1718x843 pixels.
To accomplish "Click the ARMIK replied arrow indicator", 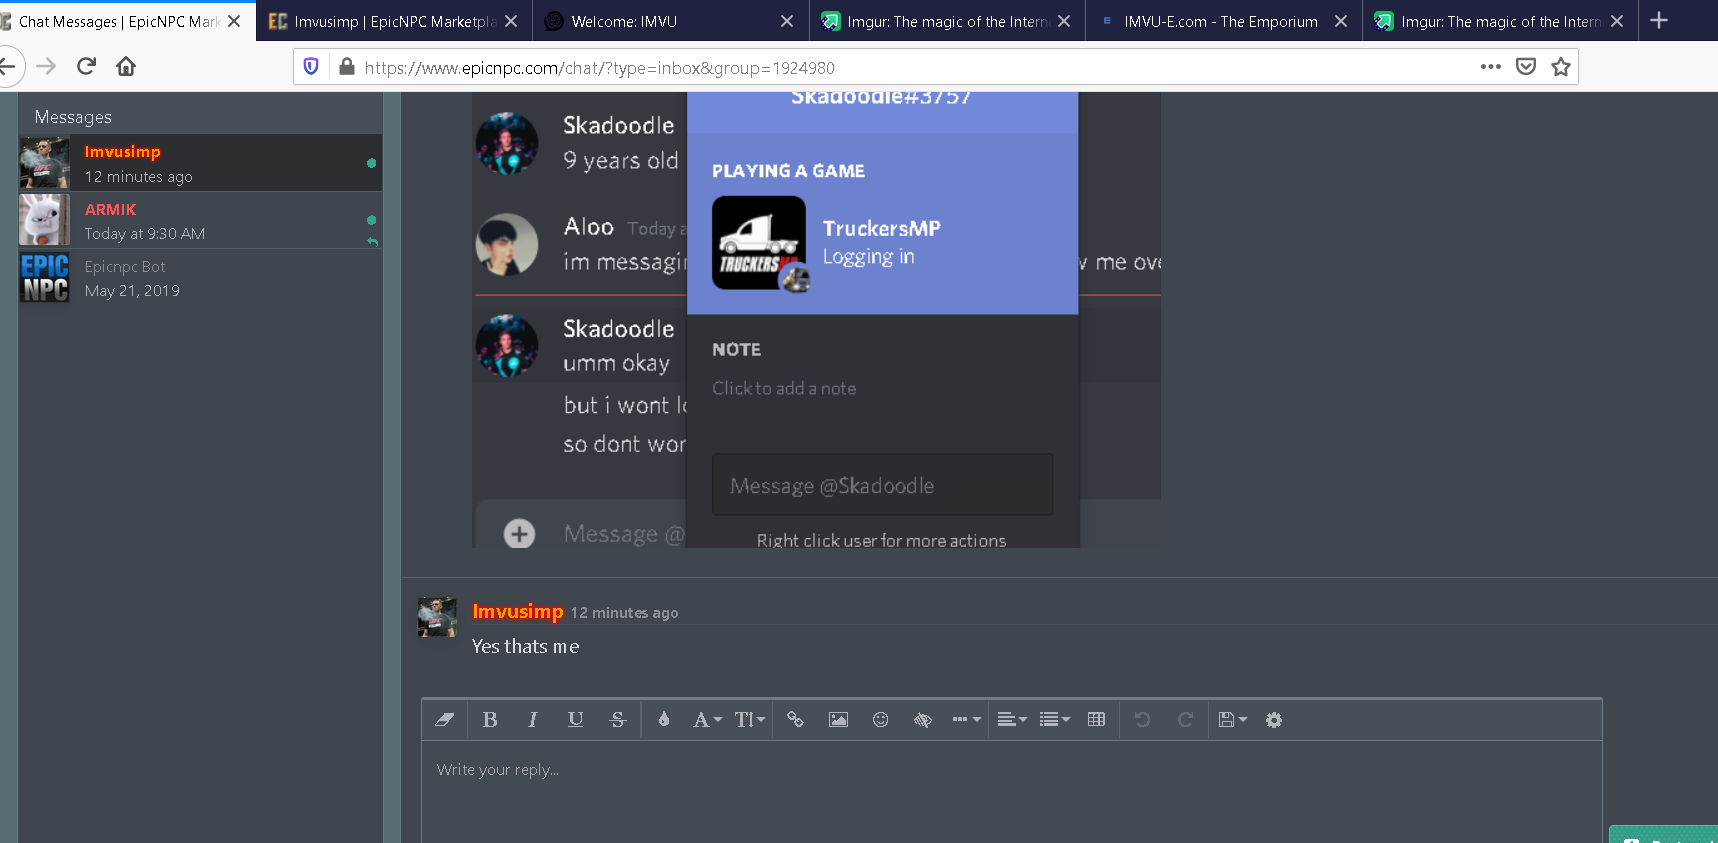I will (x=372, y=242).
